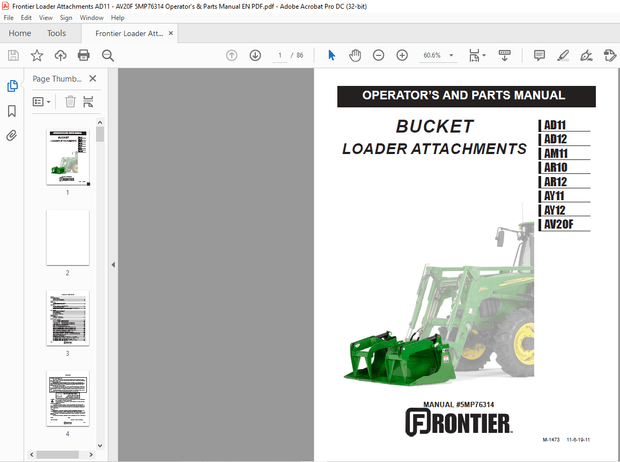Delete selected page with trash icon
The image size is (620, 462).
[70, 102]
